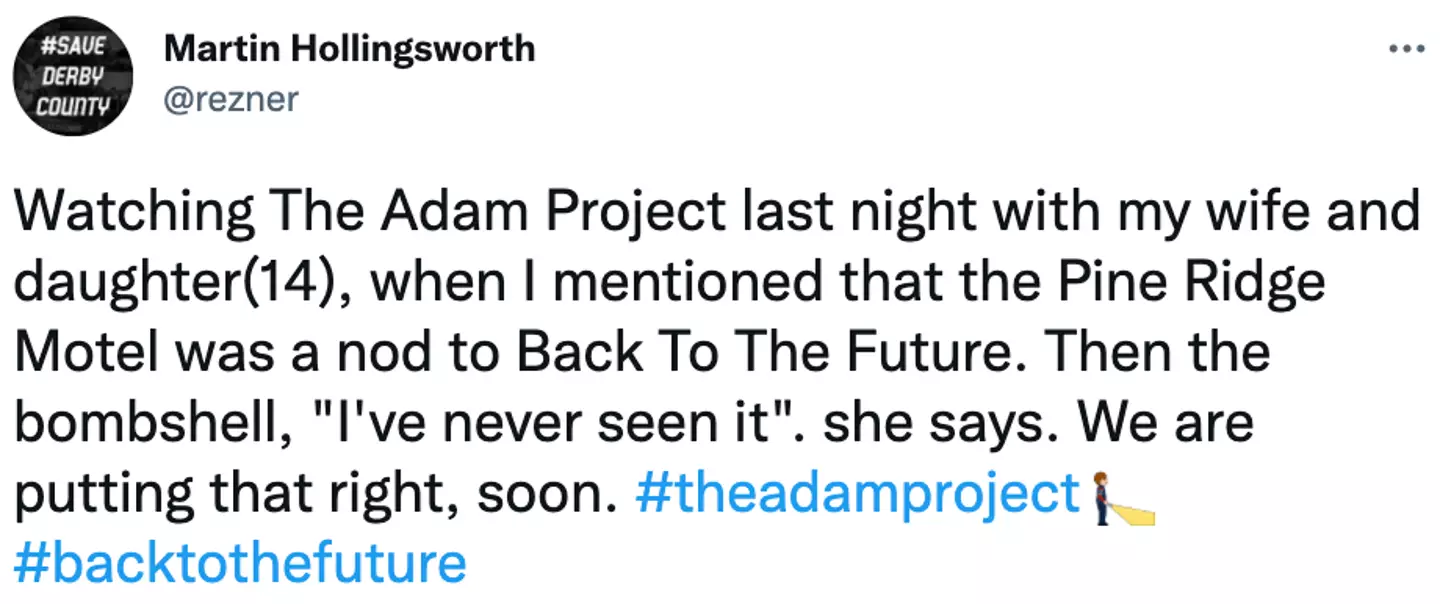Open the tweet's three-dot more options menu

1406,48
